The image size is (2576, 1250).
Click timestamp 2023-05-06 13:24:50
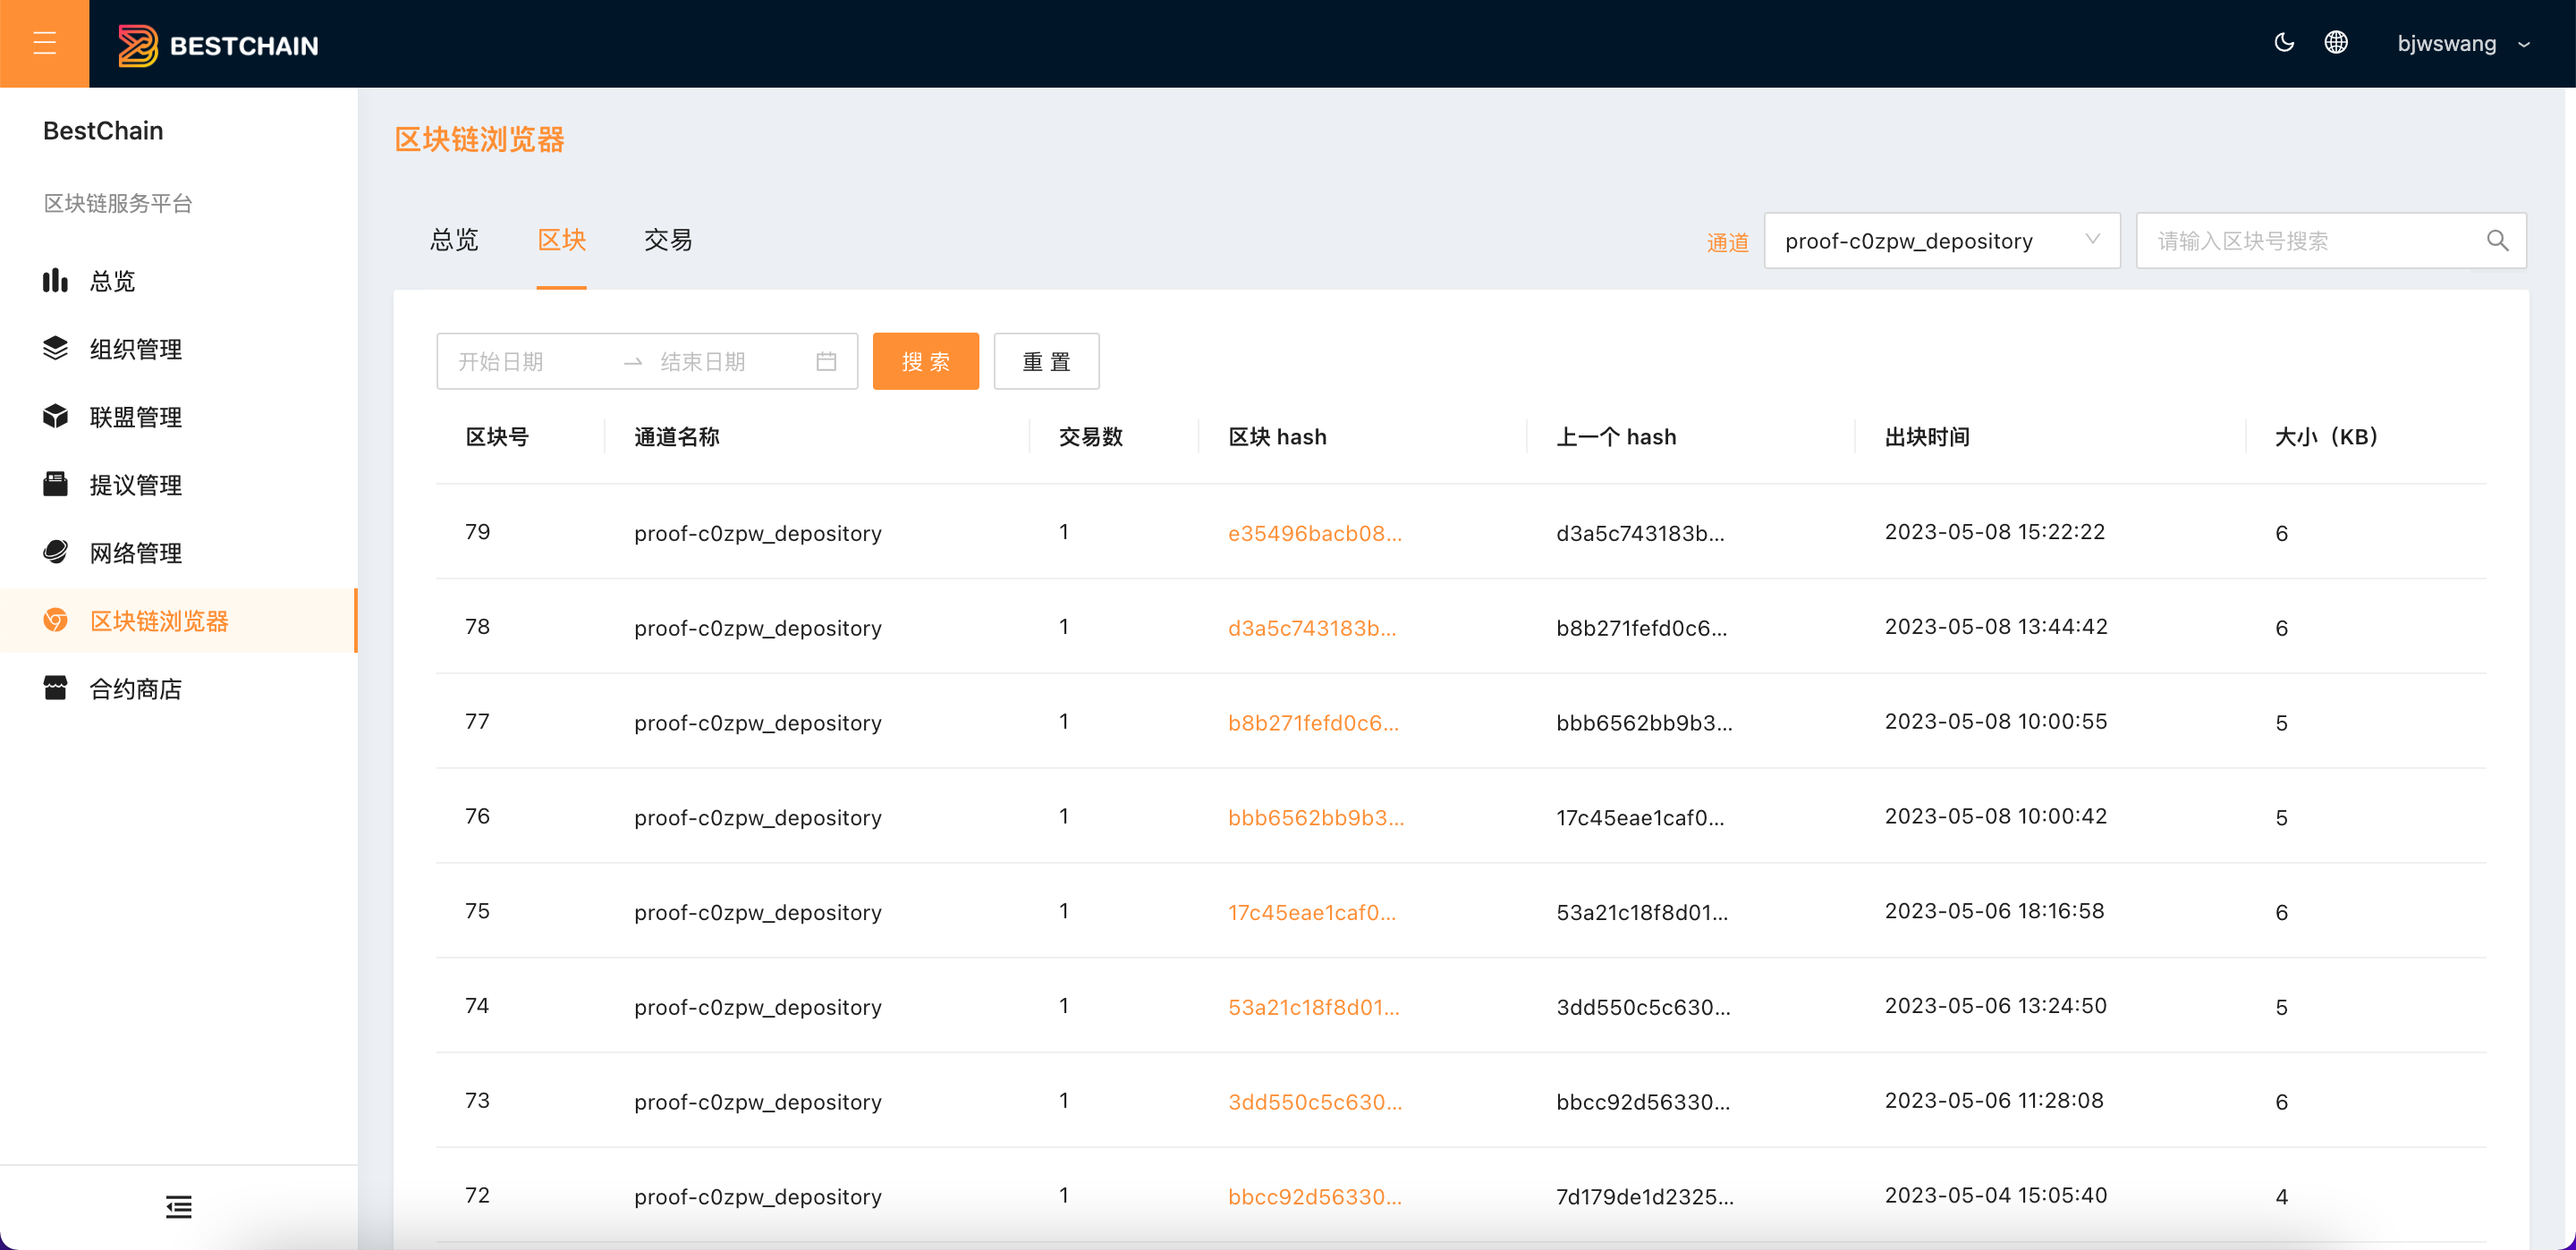(x=1996, y=1006)
